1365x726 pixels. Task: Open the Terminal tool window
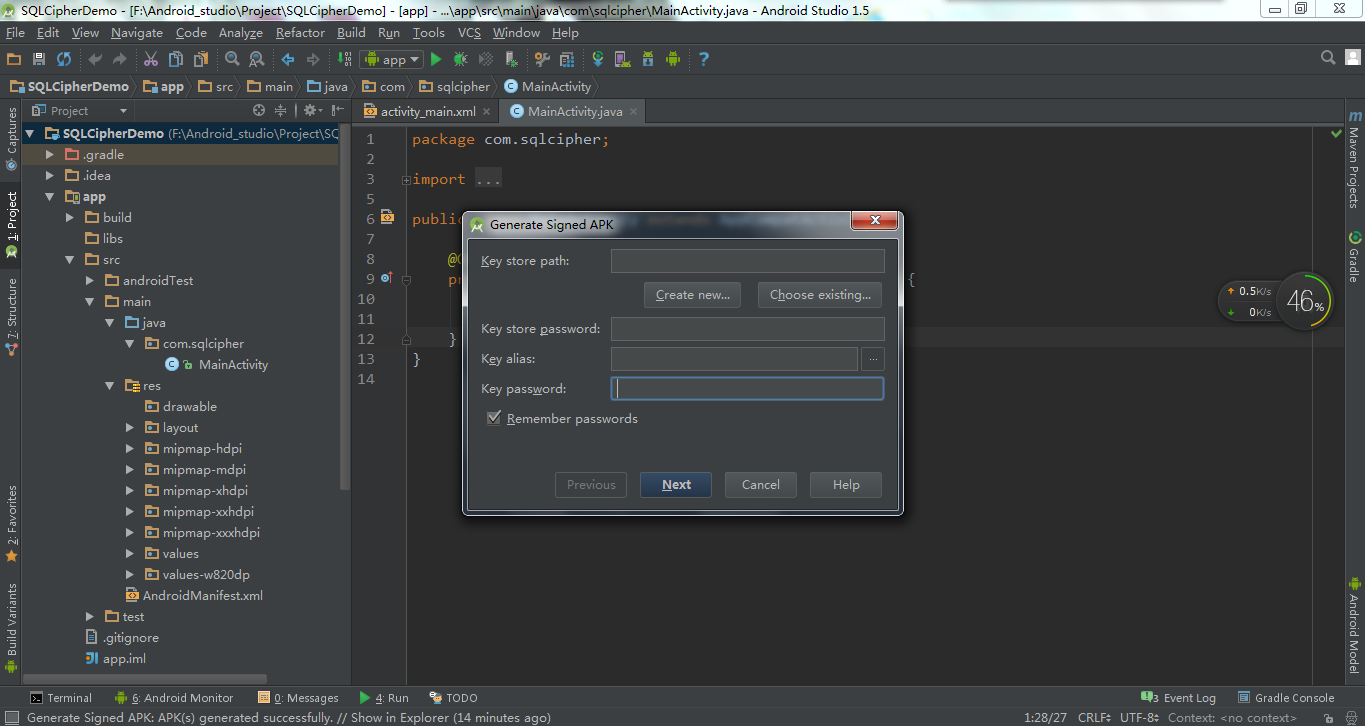pyautogui.click(x=61, y=698)
